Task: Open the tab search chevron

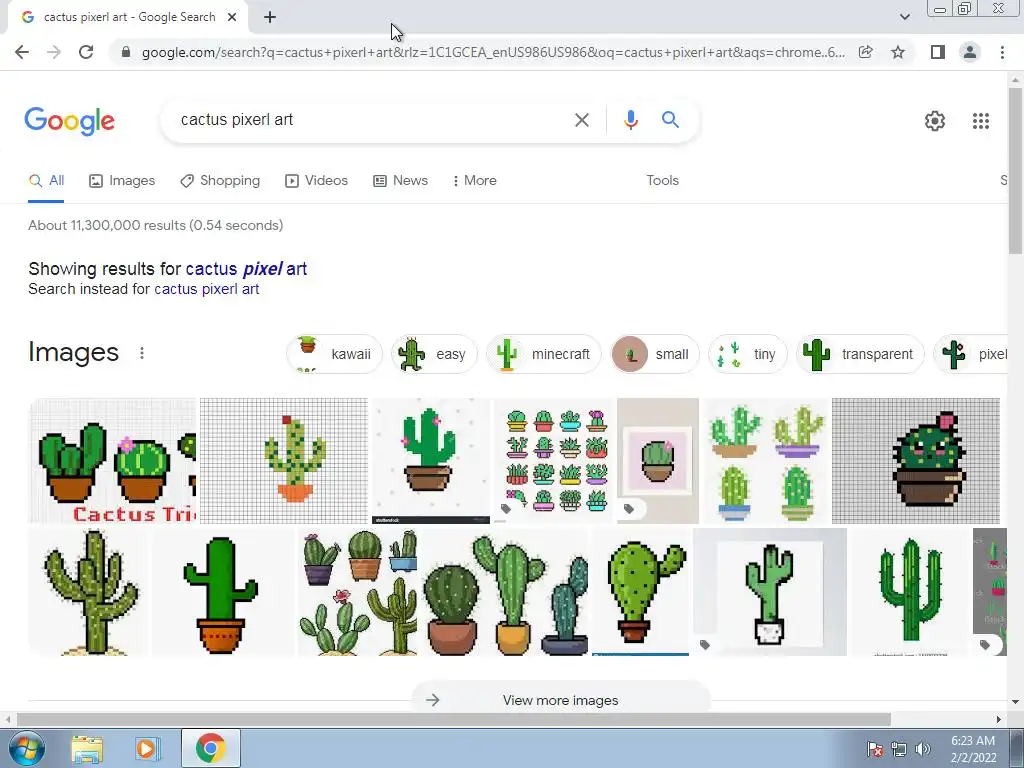Action: point(904,17)
